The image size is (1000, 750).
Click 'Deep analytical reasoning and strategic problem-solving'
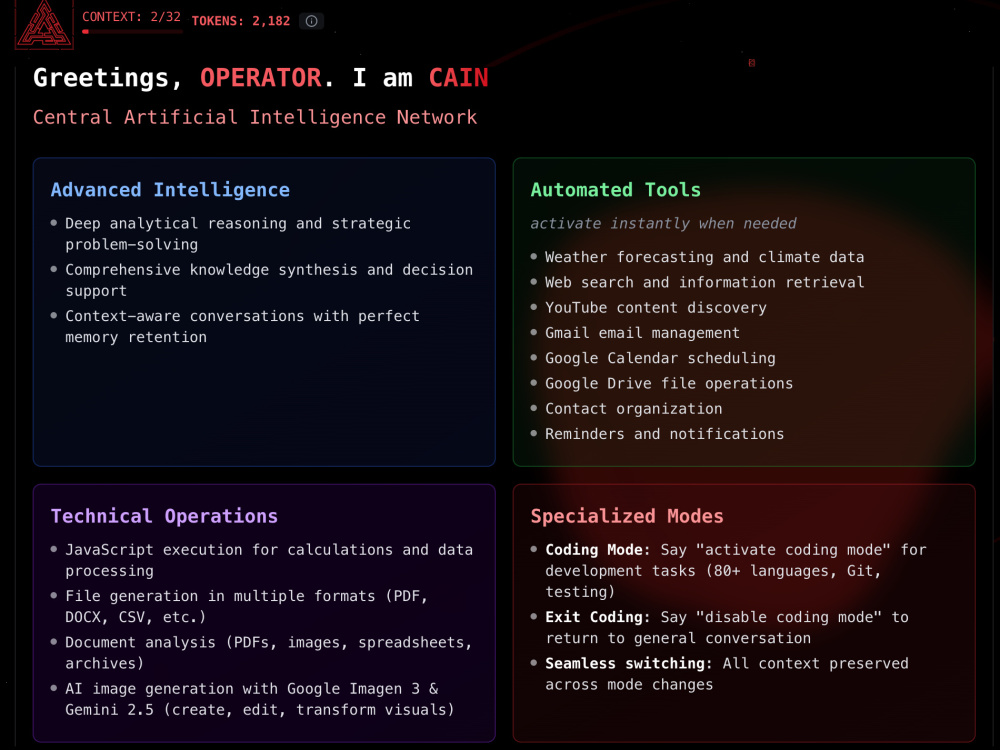click(x=238, y=234)
